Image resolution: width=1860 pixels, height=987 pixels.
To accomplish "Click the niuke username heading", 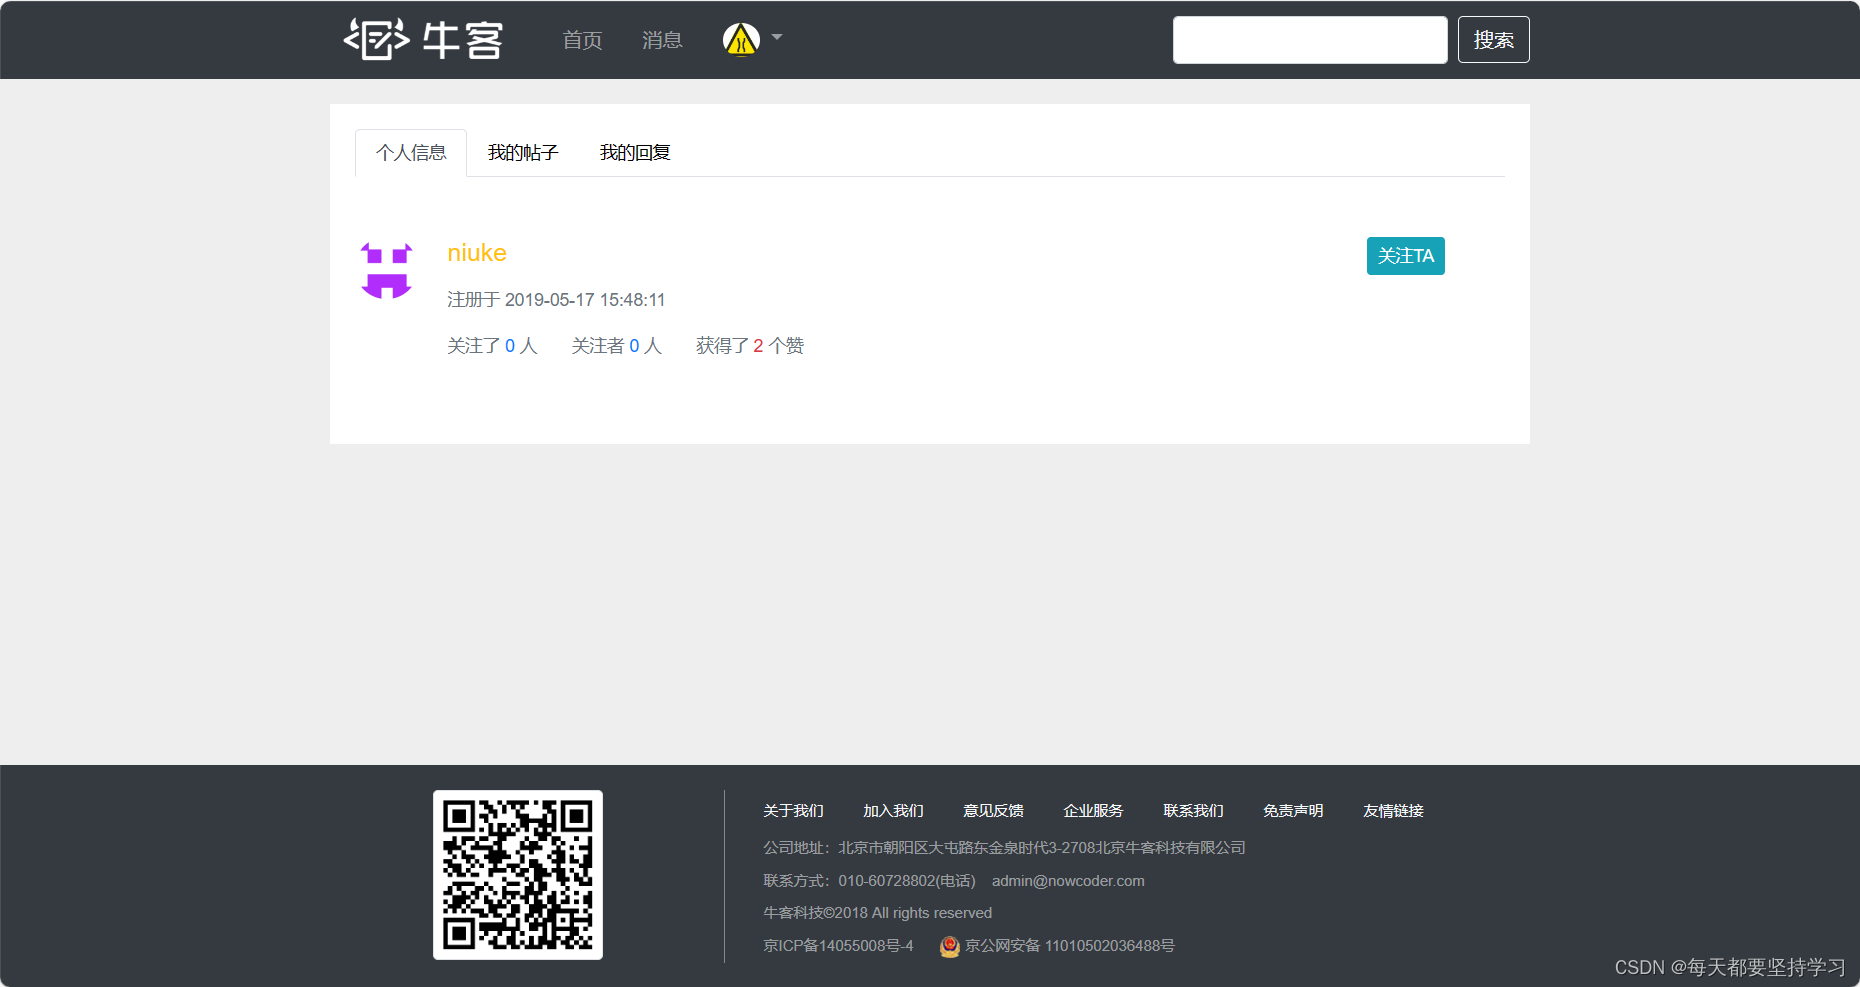I will pyautogui.click(x=477, y=253).
